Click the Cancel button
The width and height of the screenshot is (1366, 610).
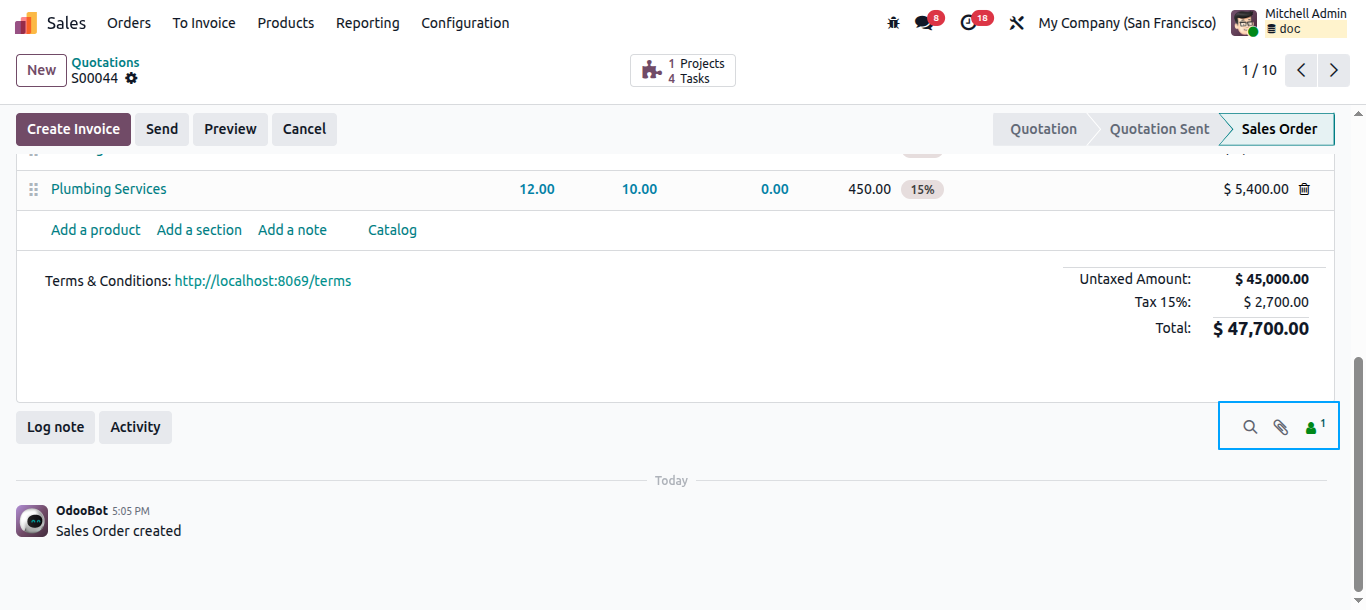click(x=304, y=129)
